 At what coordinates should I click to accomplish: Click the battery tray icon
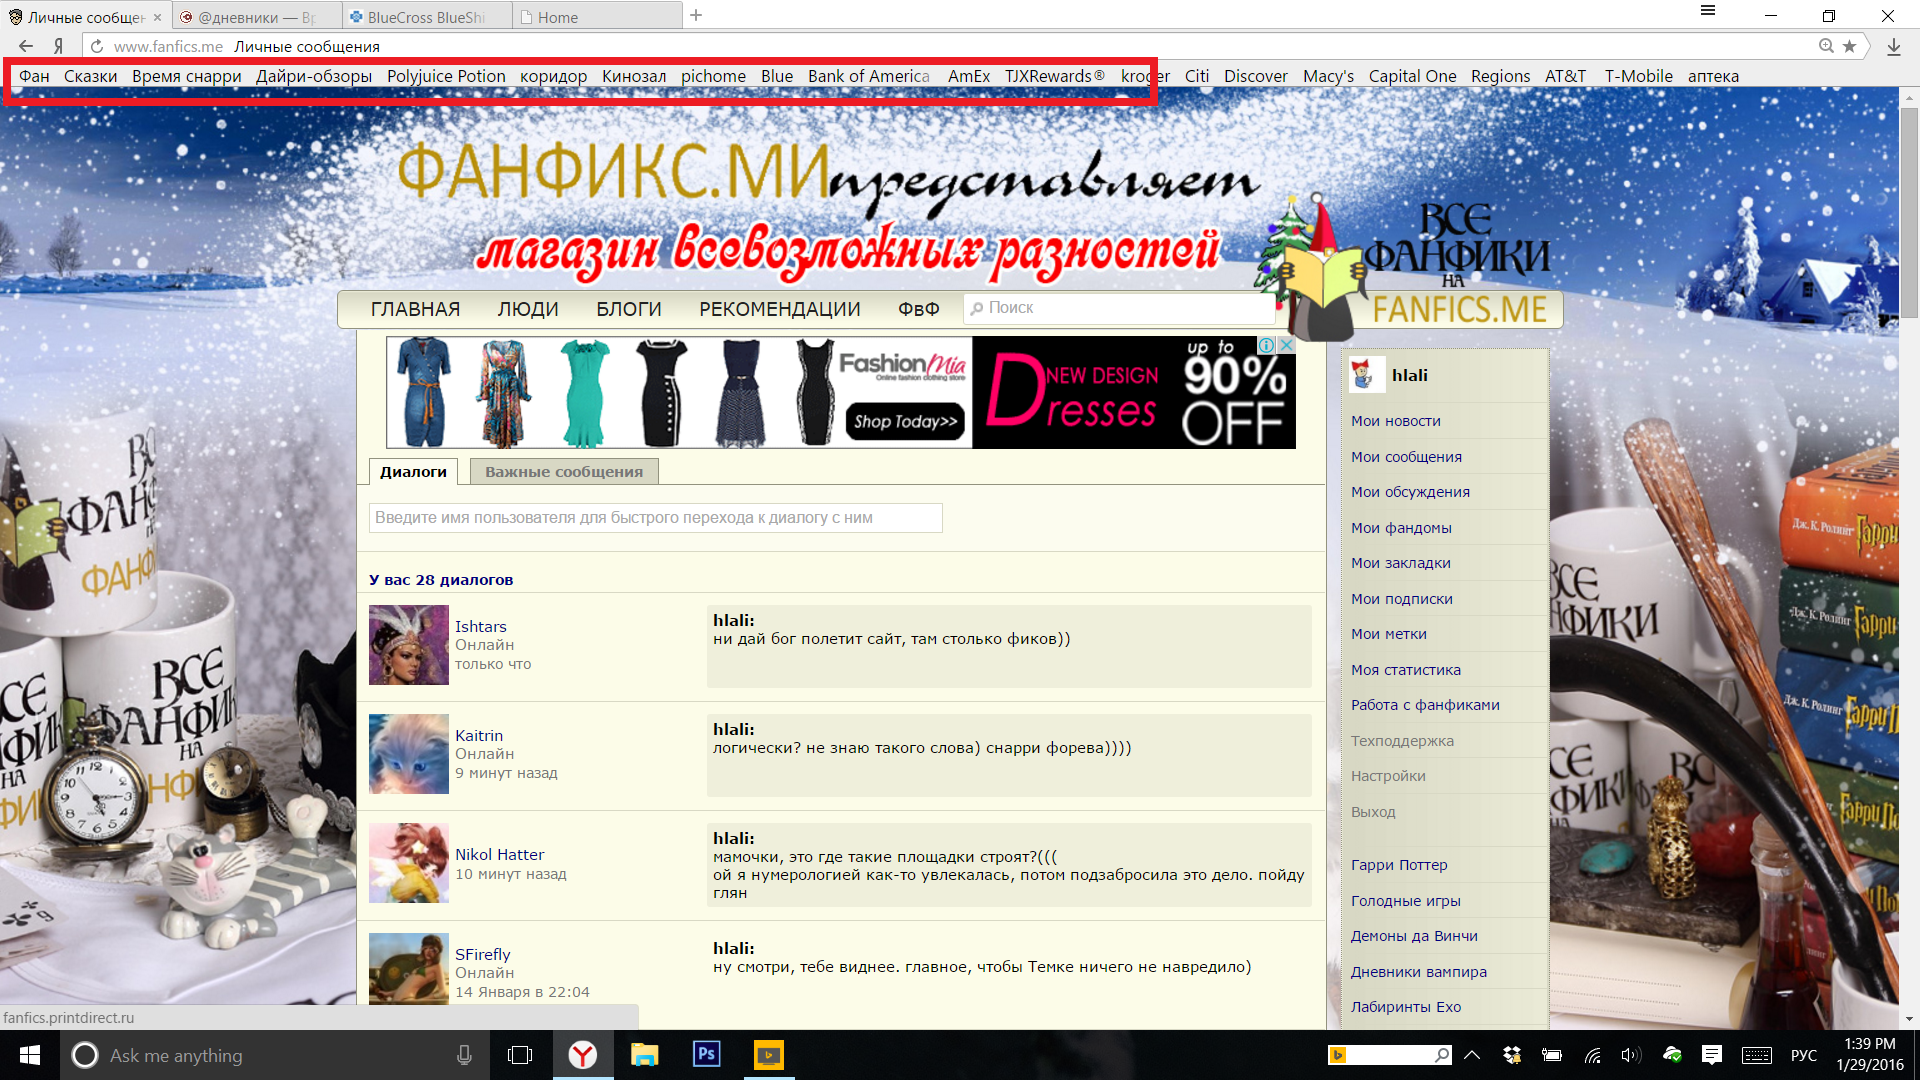[x=1552, y=1055]
